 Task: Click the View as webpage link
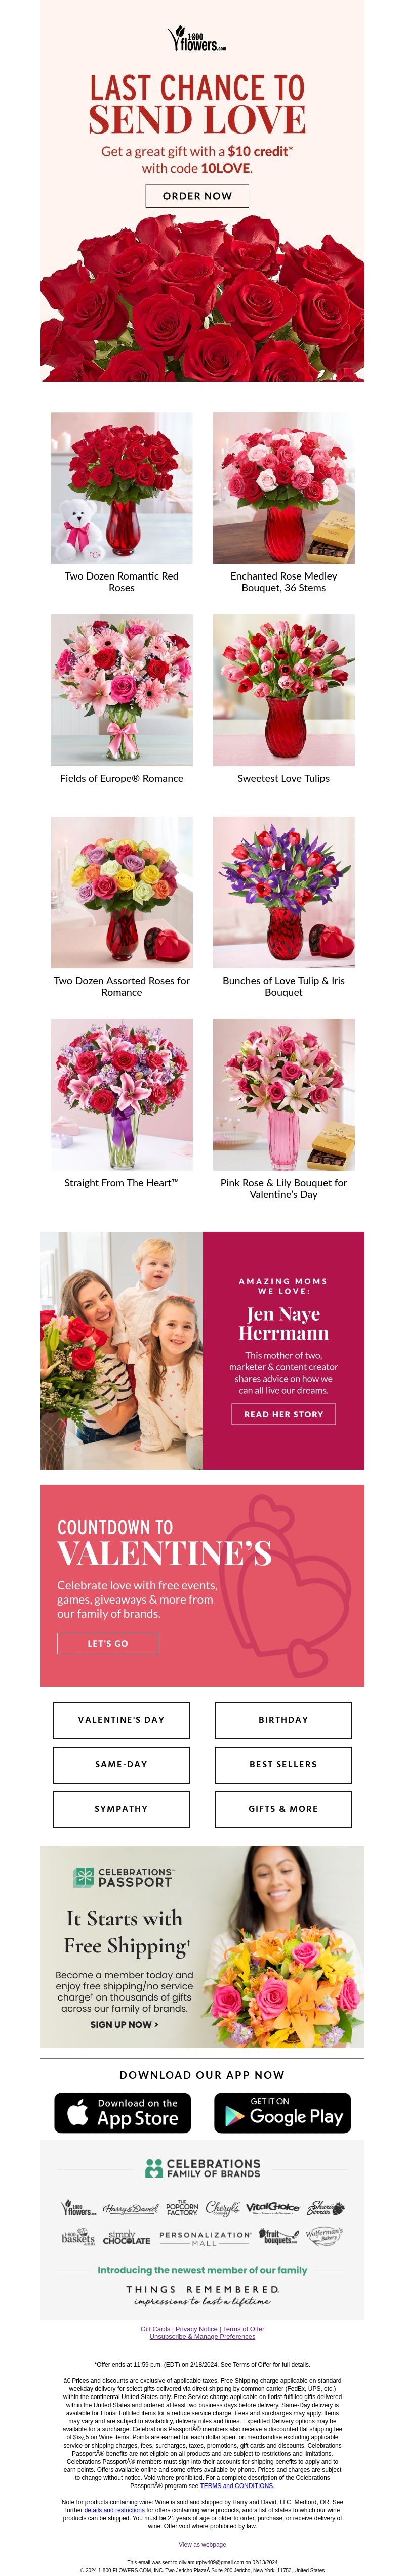click(x=202, y=2545)
